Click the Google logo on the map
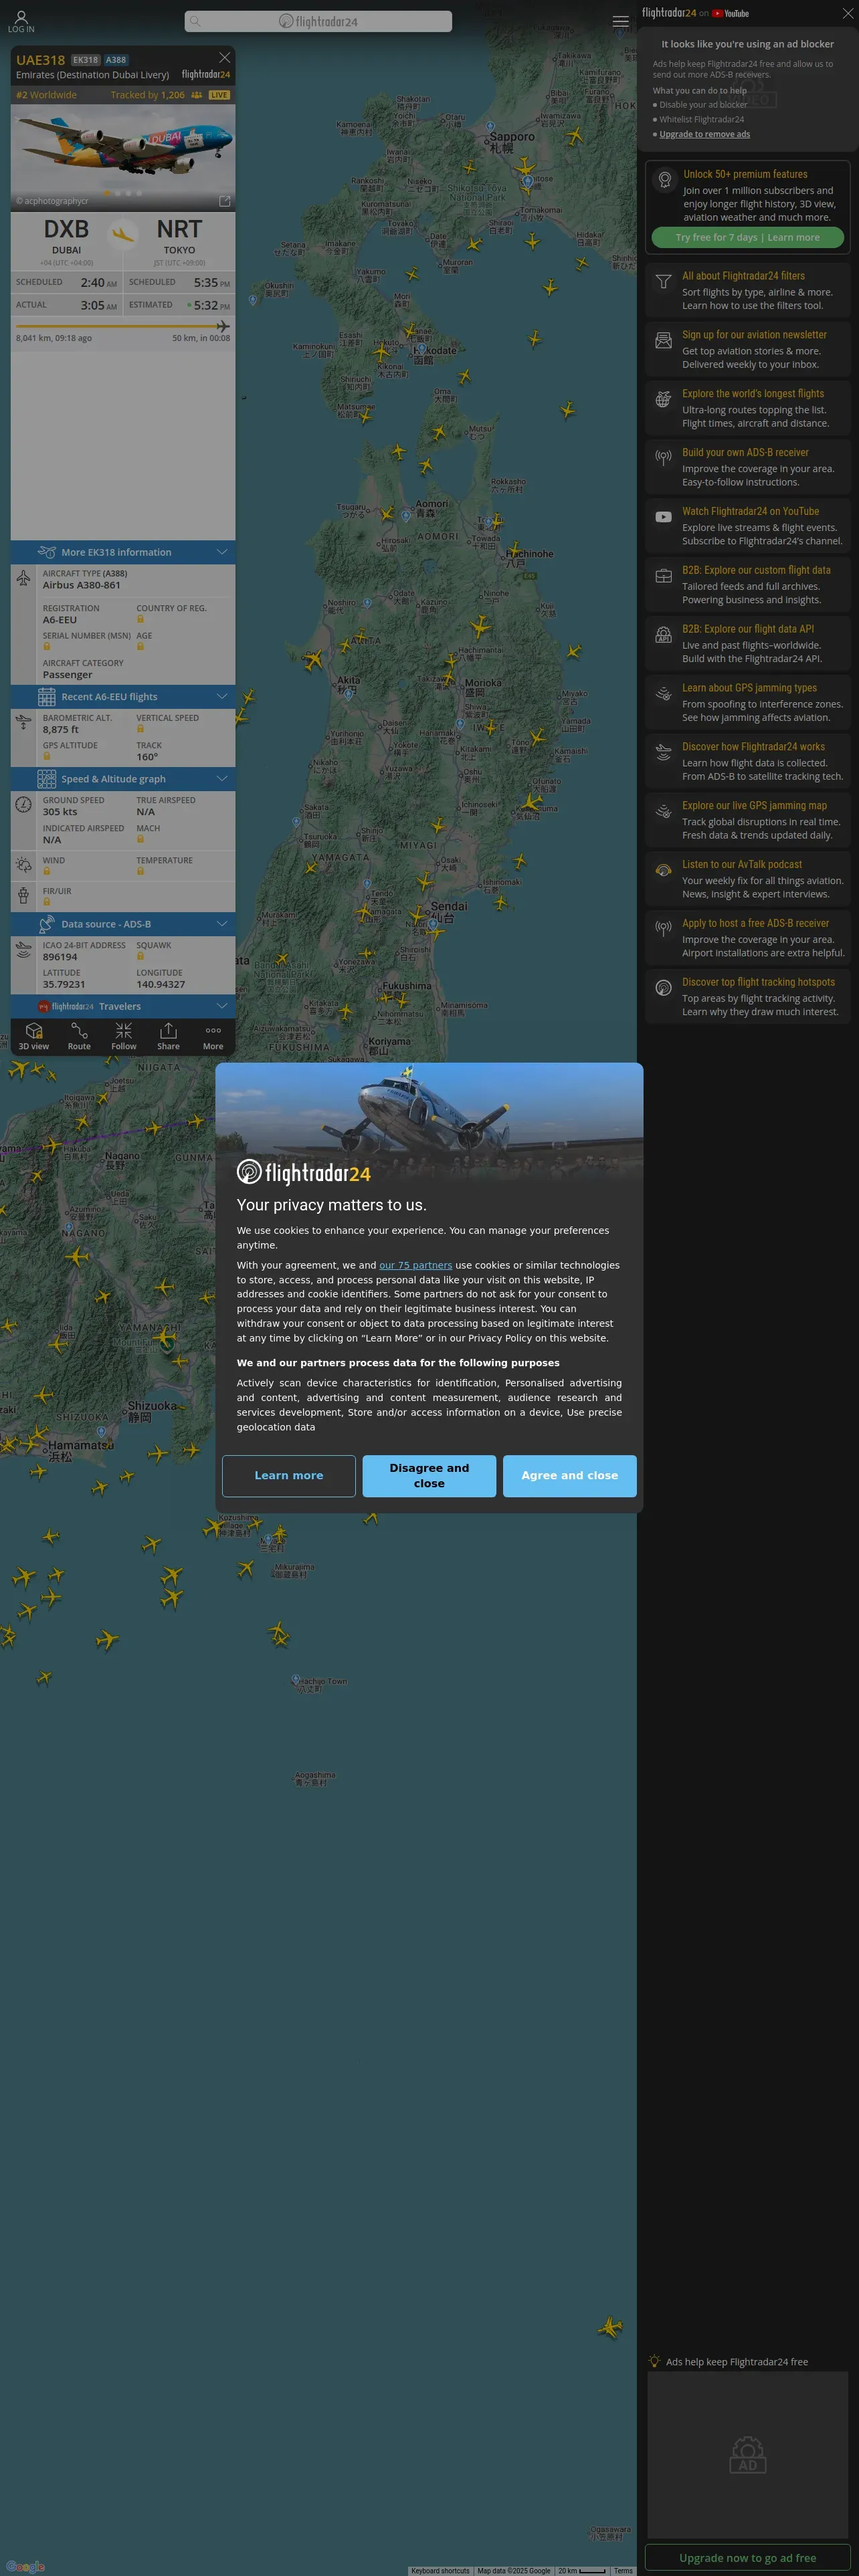 [x=24, y=2566]
